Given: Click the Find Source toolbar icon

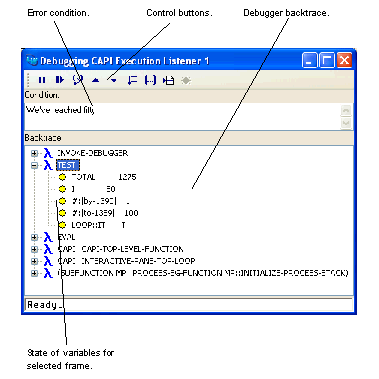Looking at the screenshot, I should [x=169, y=80].
